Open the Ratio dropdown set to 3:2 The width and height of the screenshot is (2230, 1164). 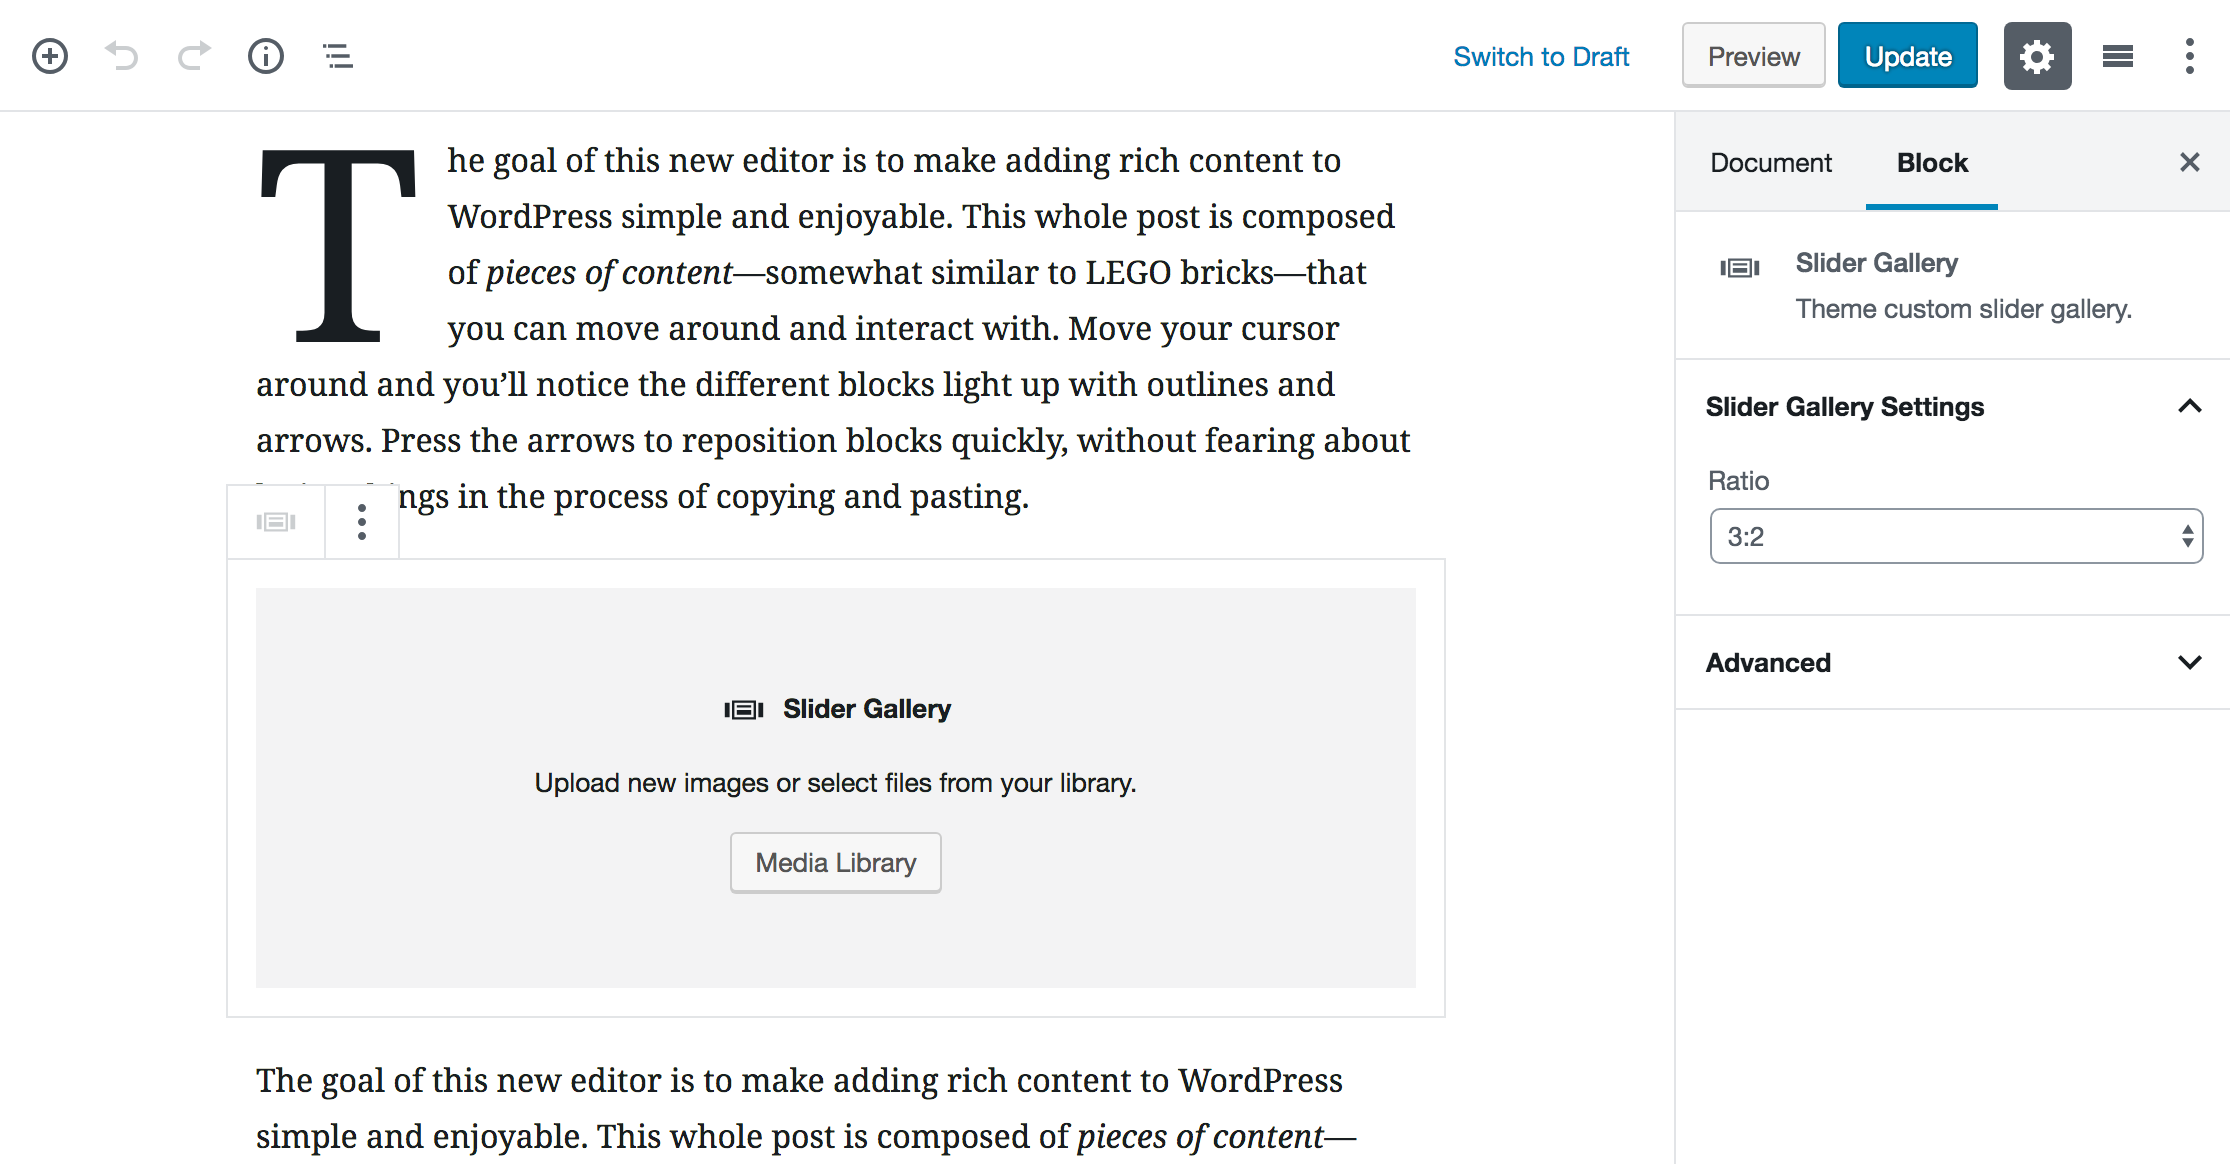coord(1955,536)
